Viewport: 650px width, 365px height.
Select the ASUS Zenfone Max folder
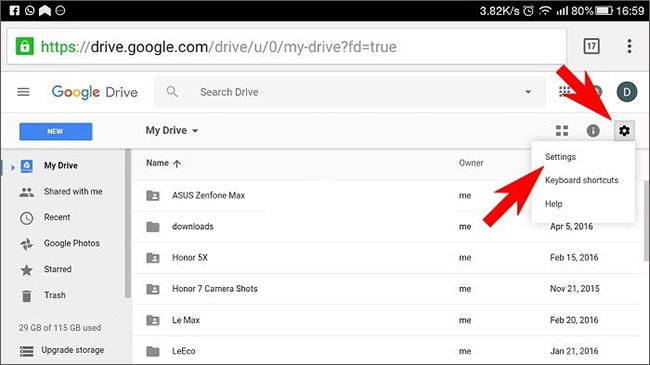209,195
